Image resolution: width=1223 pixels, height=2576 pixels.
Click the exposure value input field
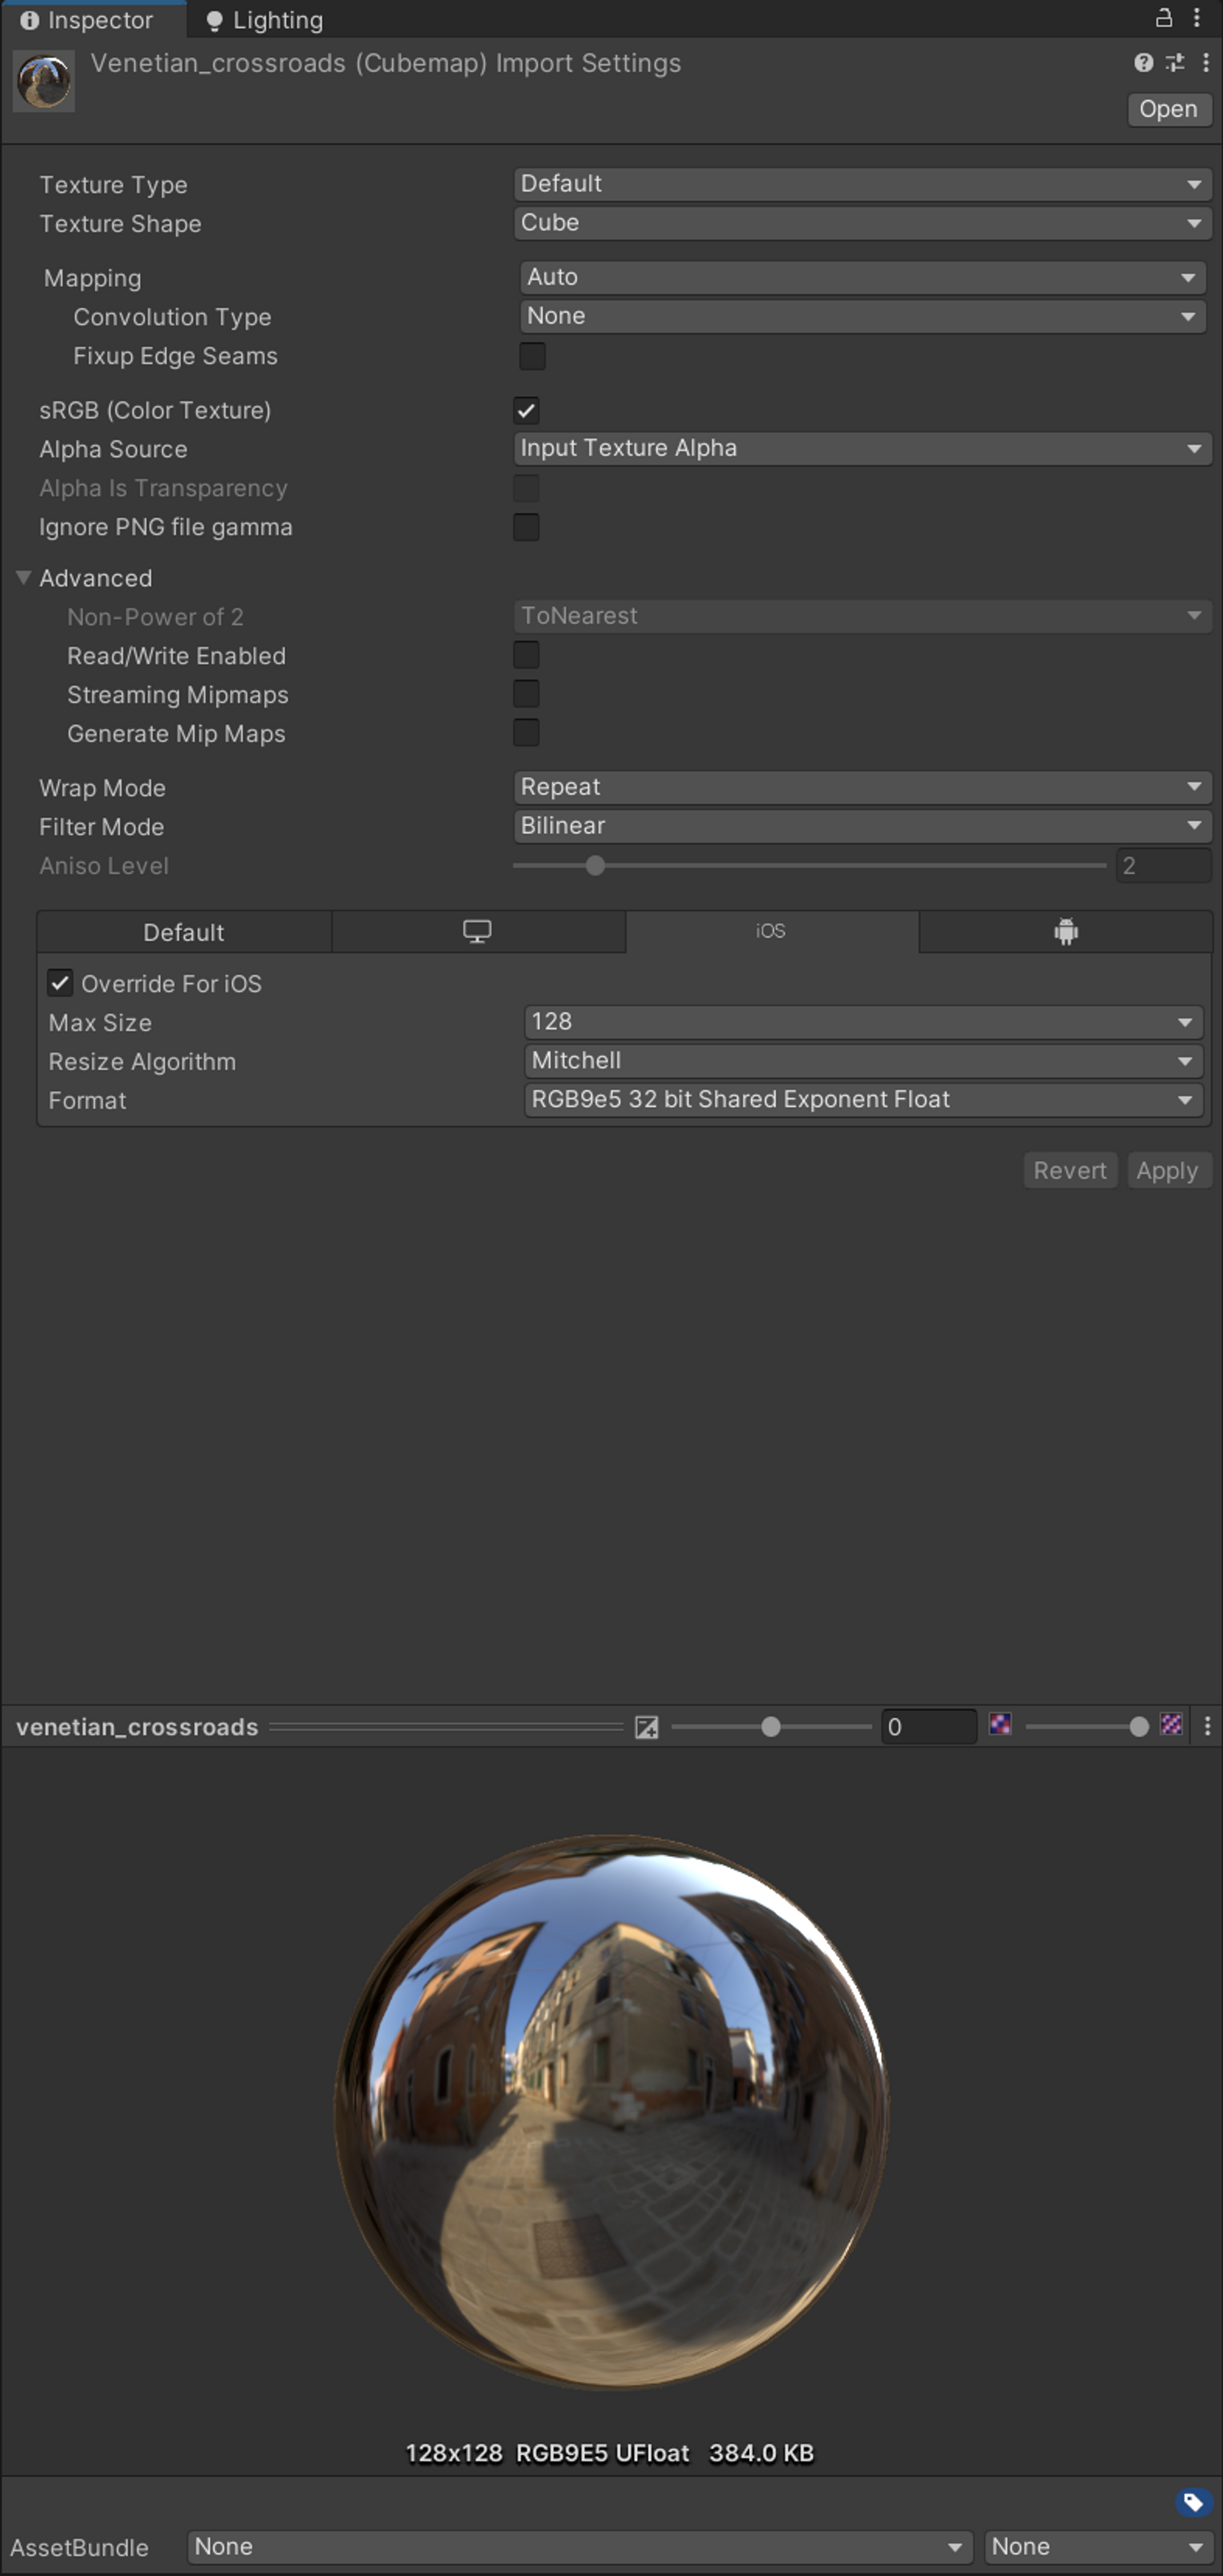pos(927,1727)
